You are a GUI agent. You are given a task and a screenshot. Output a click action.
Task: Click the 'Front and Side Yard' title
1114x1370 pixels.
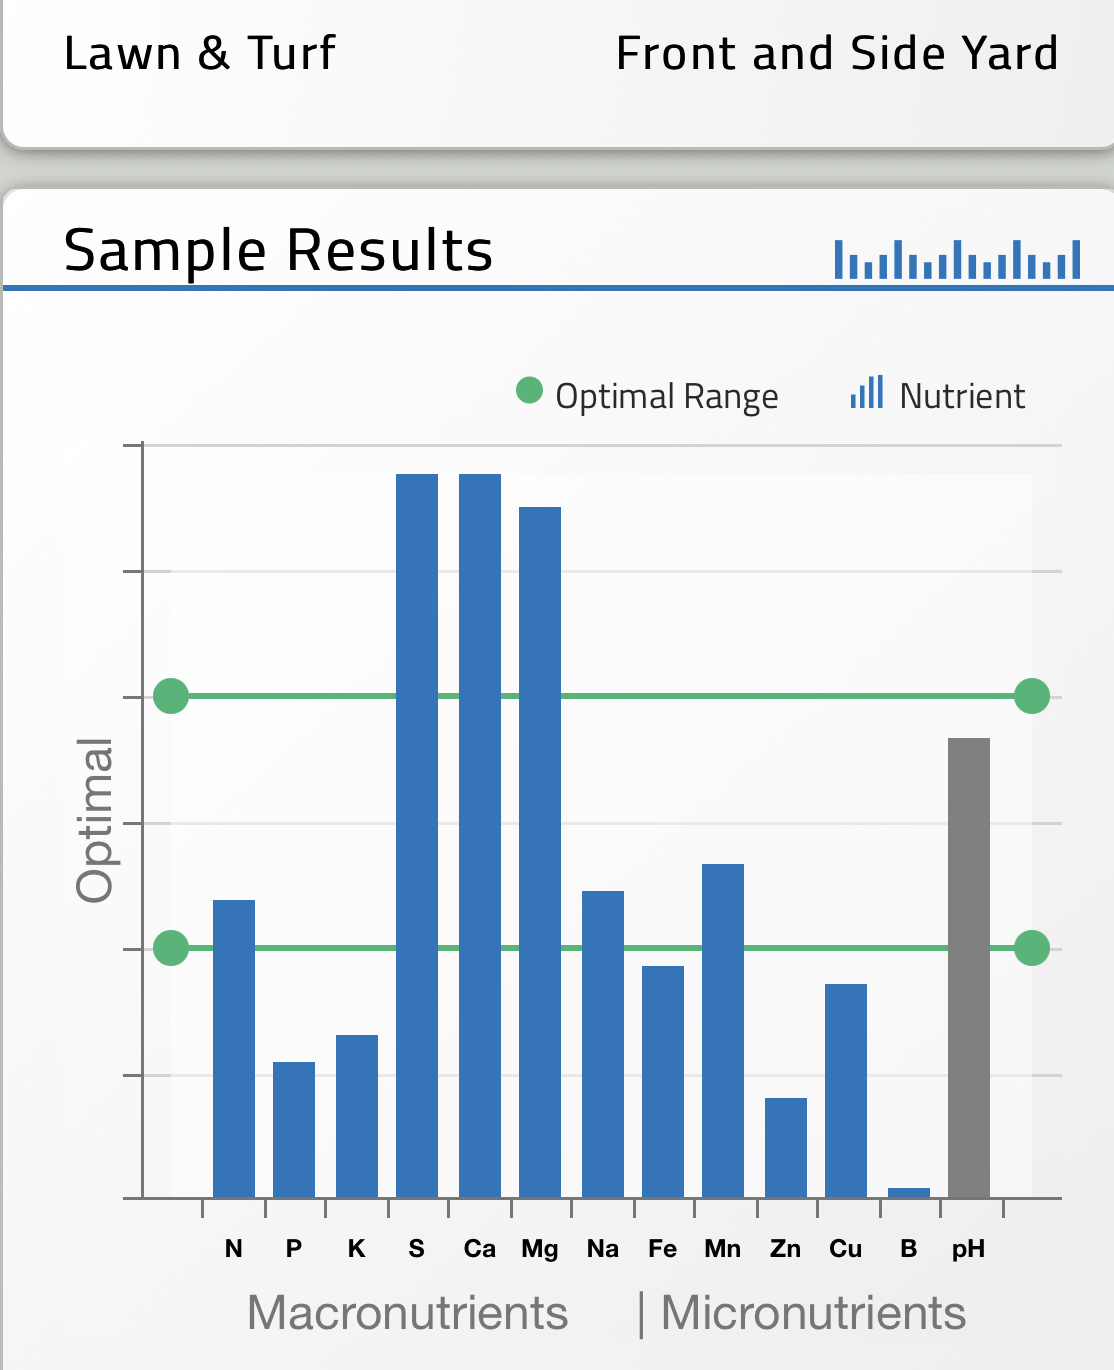click(x=837, y=53)
